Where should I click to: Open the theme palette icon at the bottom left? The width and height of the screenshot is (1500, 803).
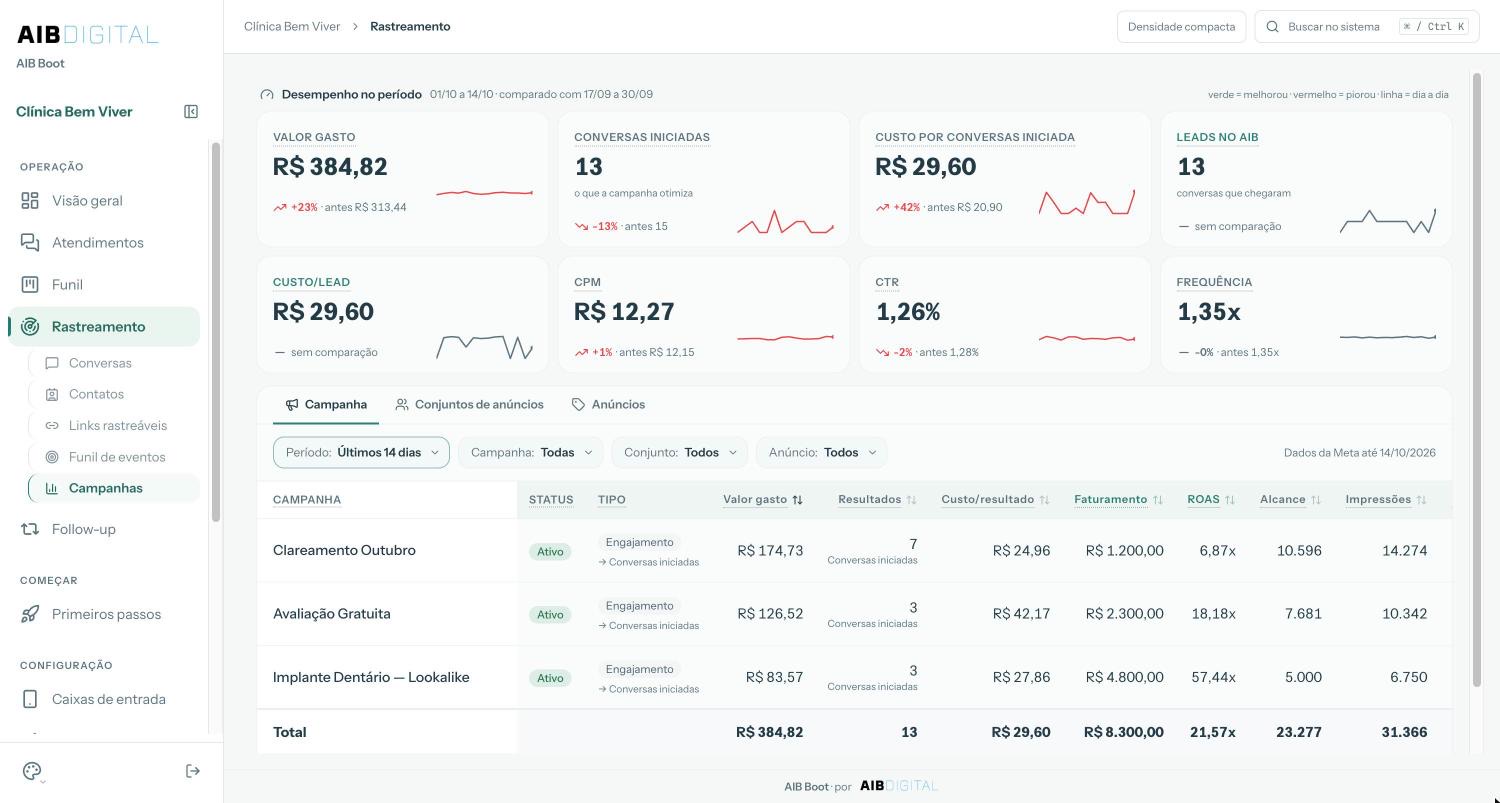[x=32, y=771]
